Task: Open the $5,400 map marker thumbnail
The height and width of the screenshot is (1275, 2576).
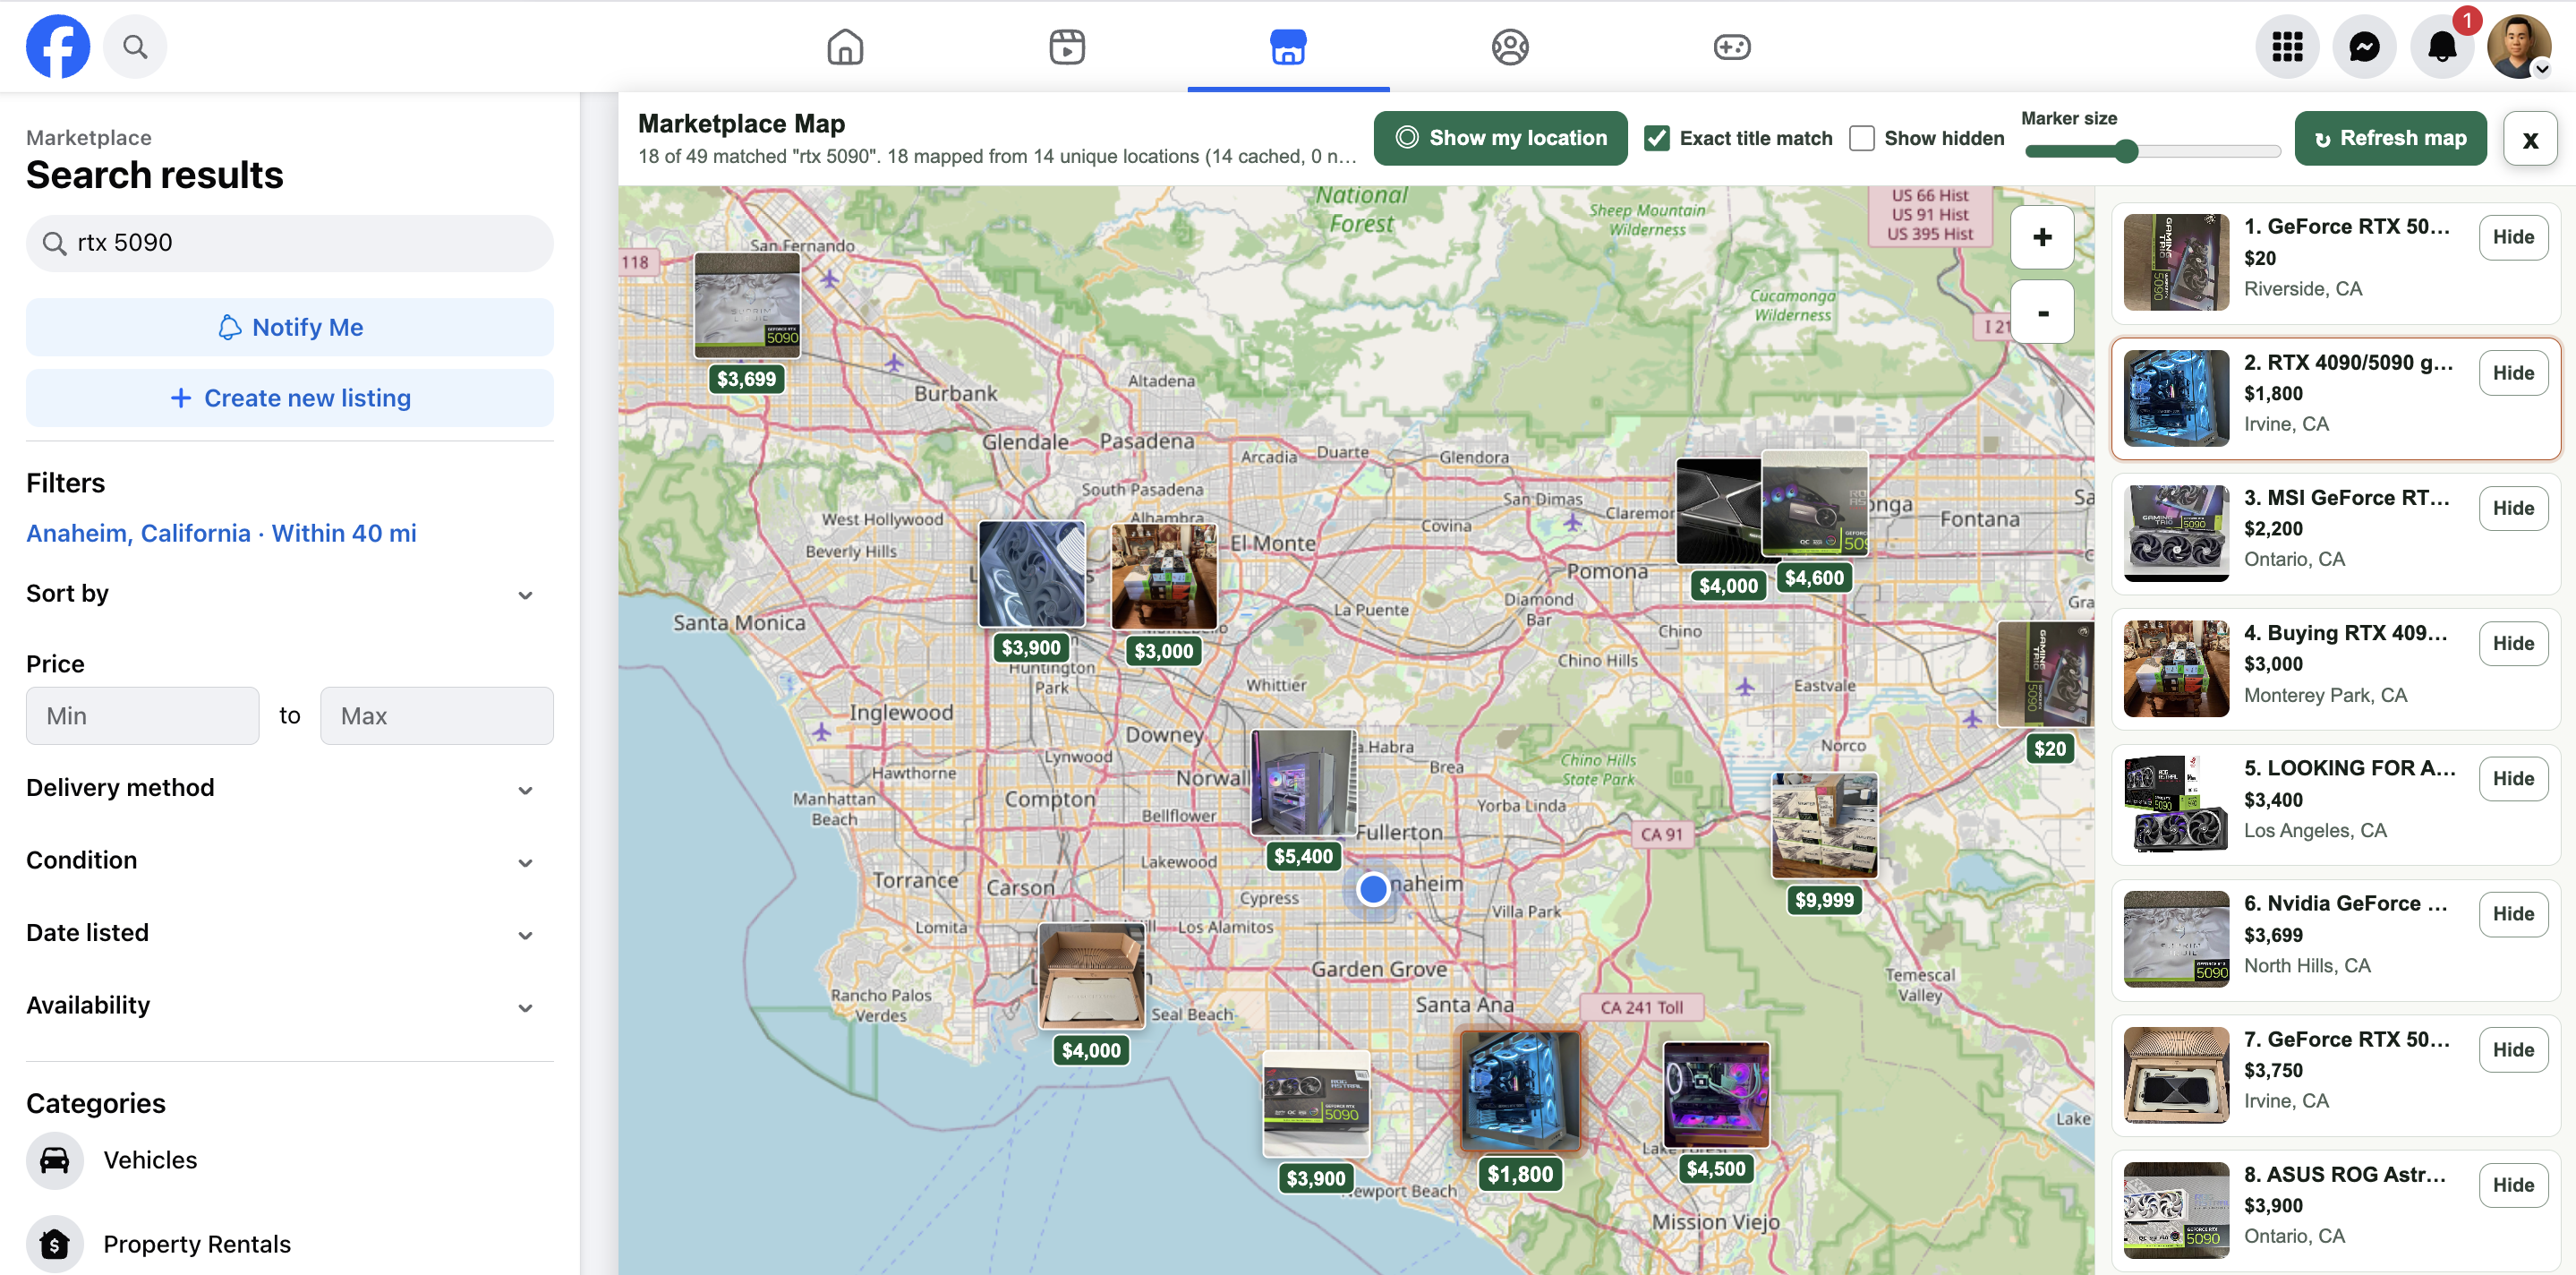Action: coord(1303,782)
